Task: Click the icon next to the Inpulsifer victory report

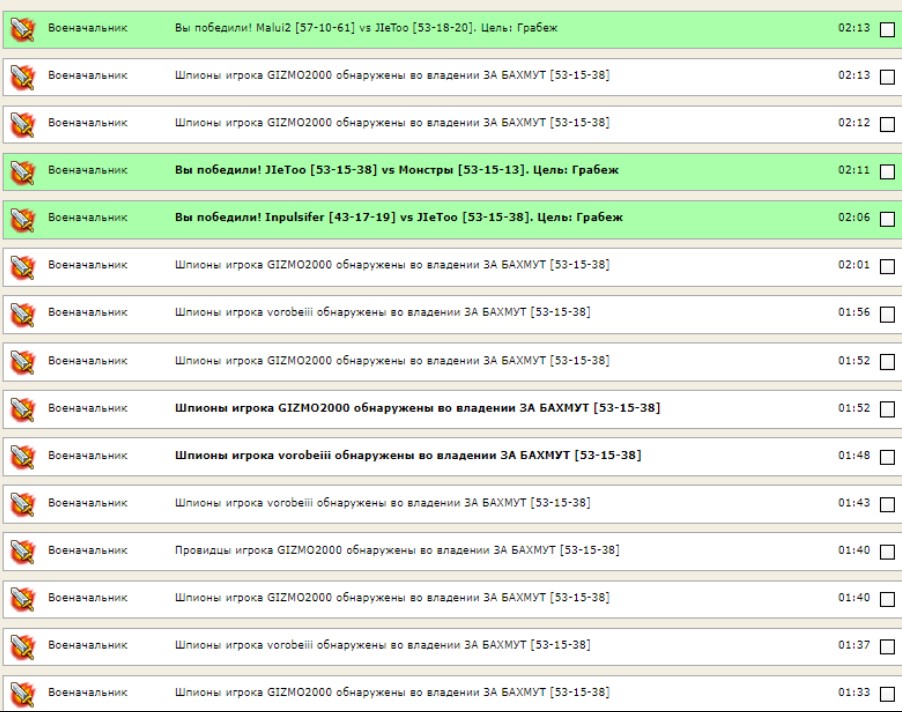Action: tap(22, 219)
